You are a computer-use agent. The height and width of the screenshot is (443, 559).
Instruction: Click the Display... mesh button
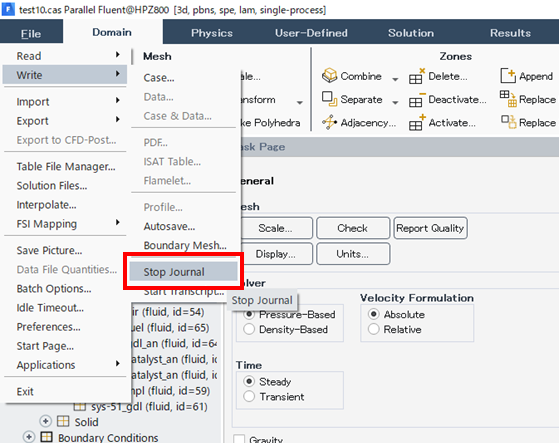click(277, 254)
